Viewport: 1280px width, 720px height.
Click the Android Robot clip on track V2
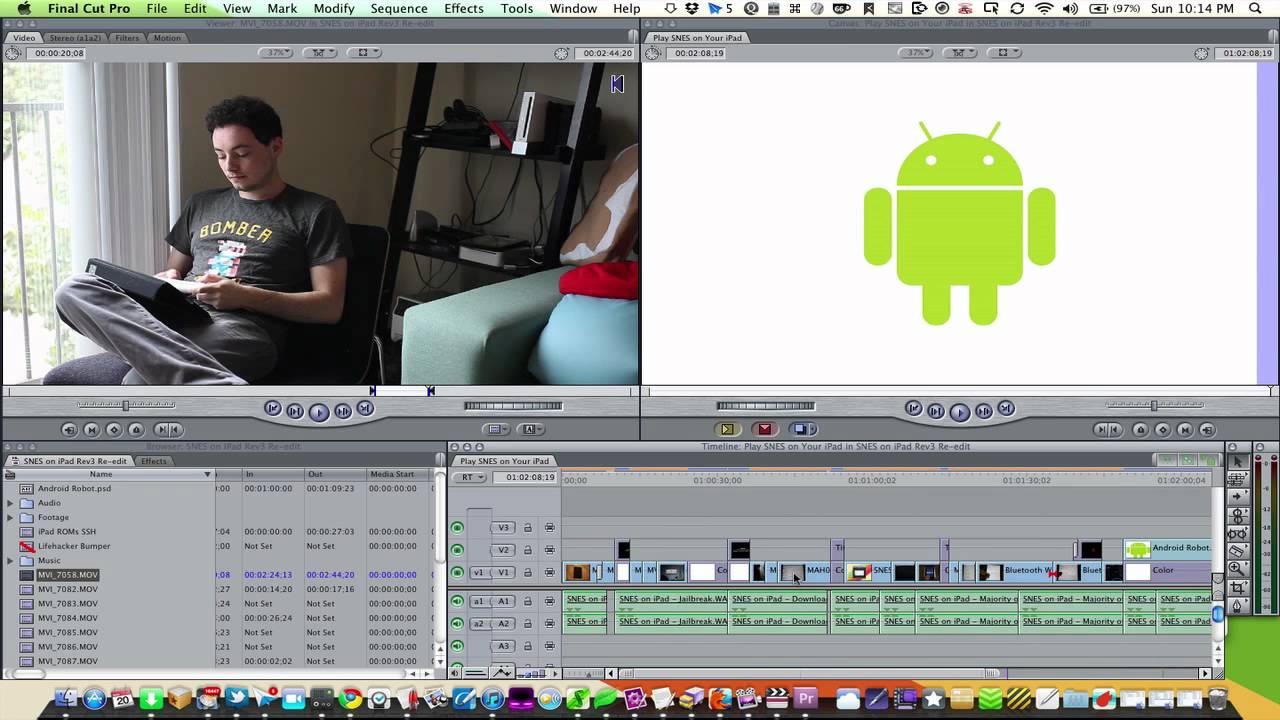[1169, 548]
